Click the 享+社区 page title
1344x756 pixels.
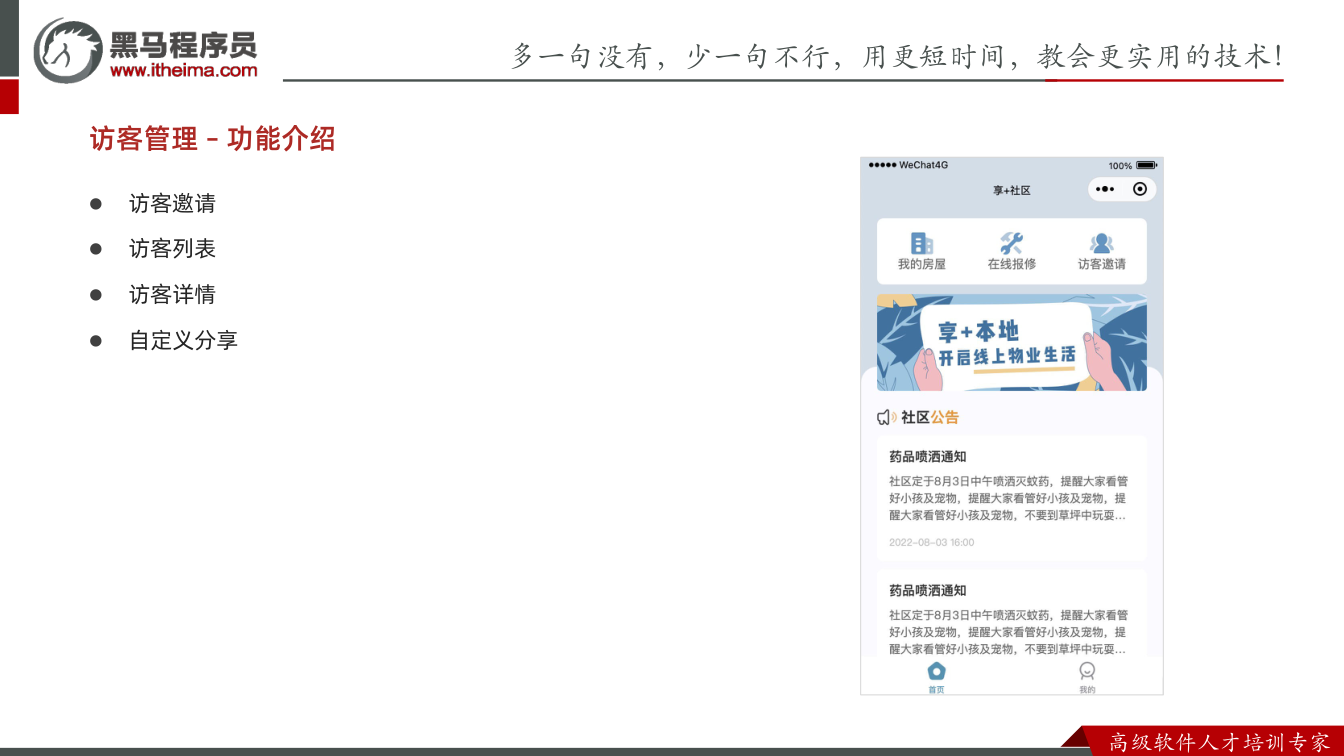[1011, 190]
